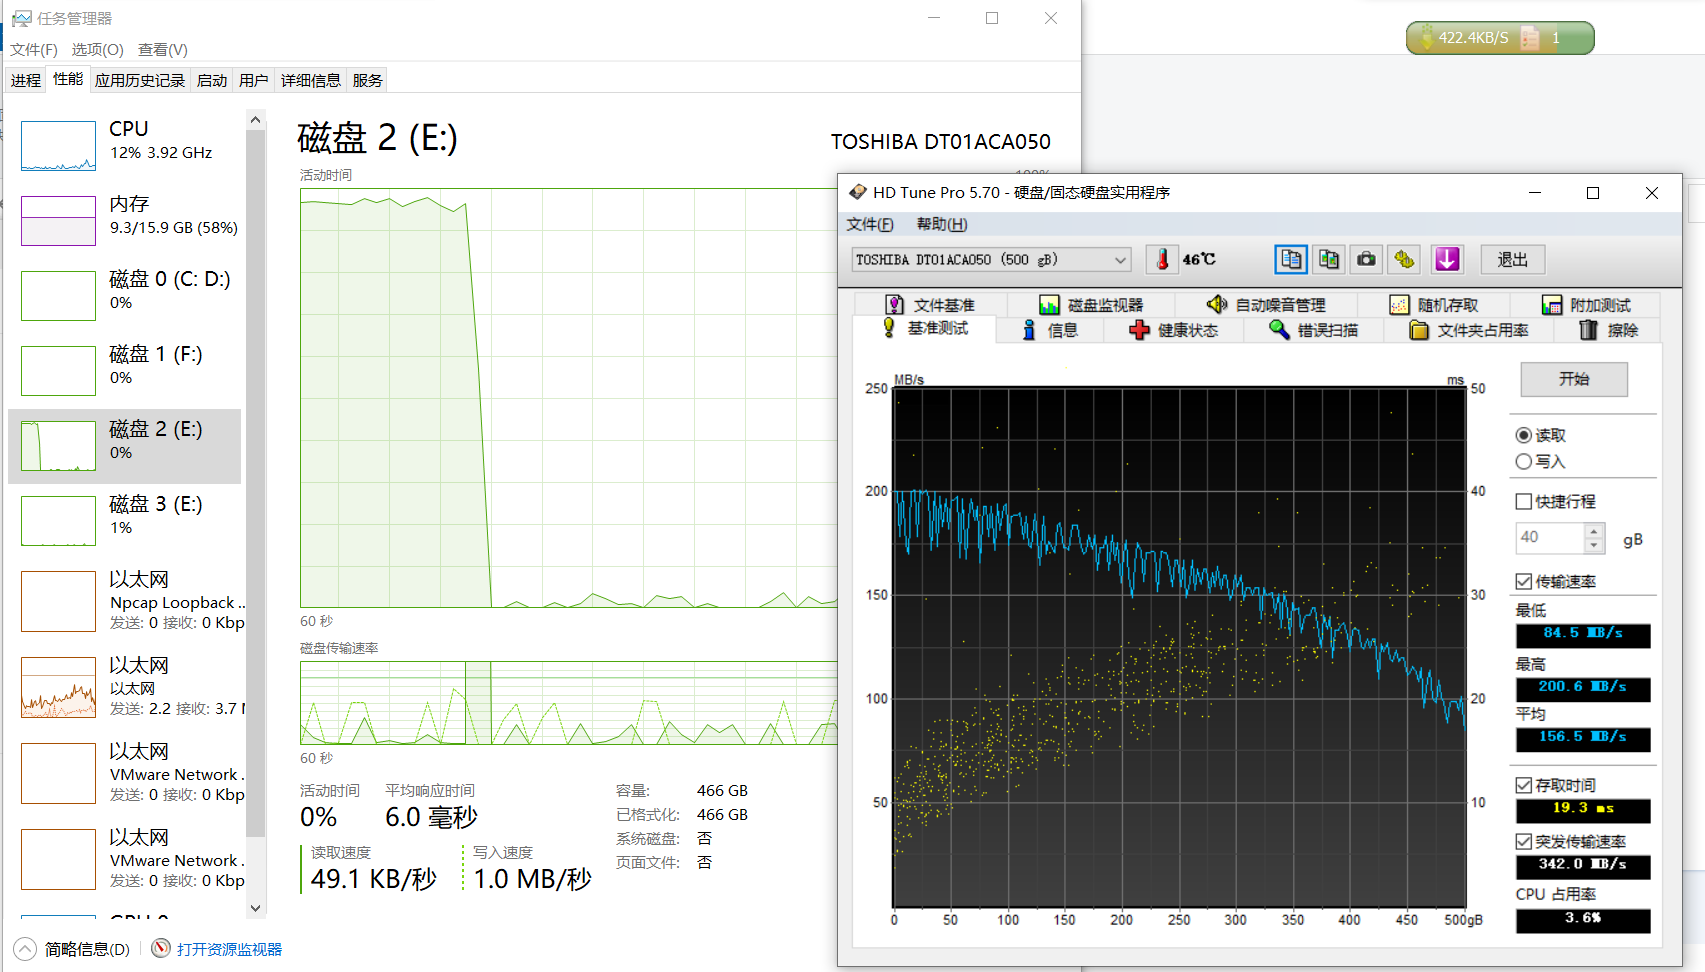Enable the 快捷行程 checkbox
Viewport: 1705px width, 972px height.
pyautogui.click(x=1524, y=501)
